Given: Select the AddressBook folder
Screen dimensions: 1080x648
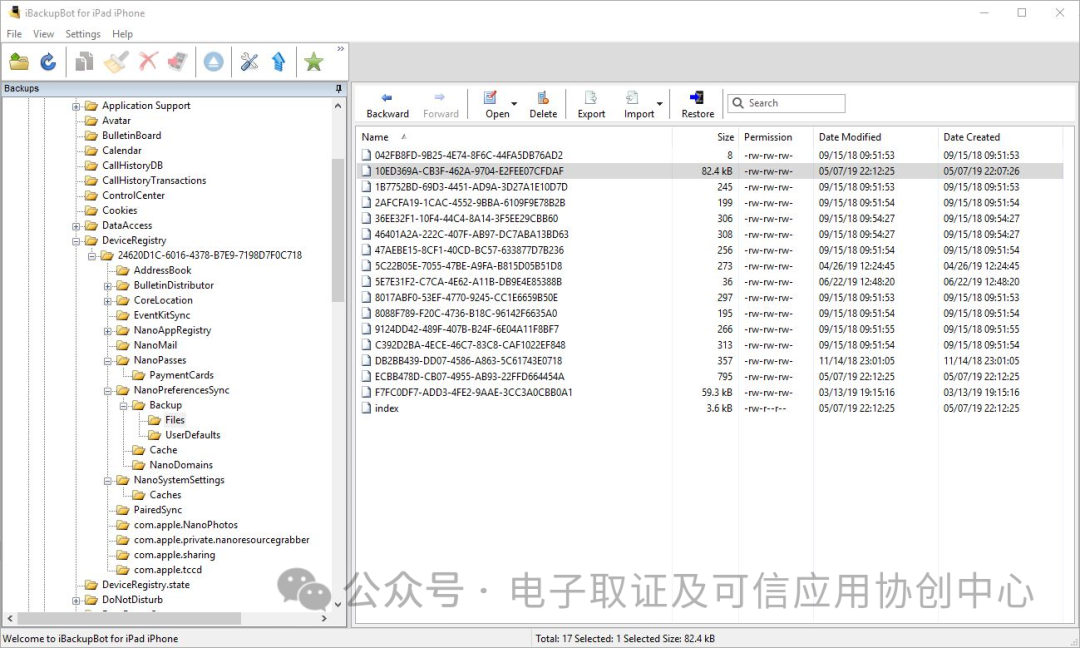Looking at the screenshot, I should point(163,270).
